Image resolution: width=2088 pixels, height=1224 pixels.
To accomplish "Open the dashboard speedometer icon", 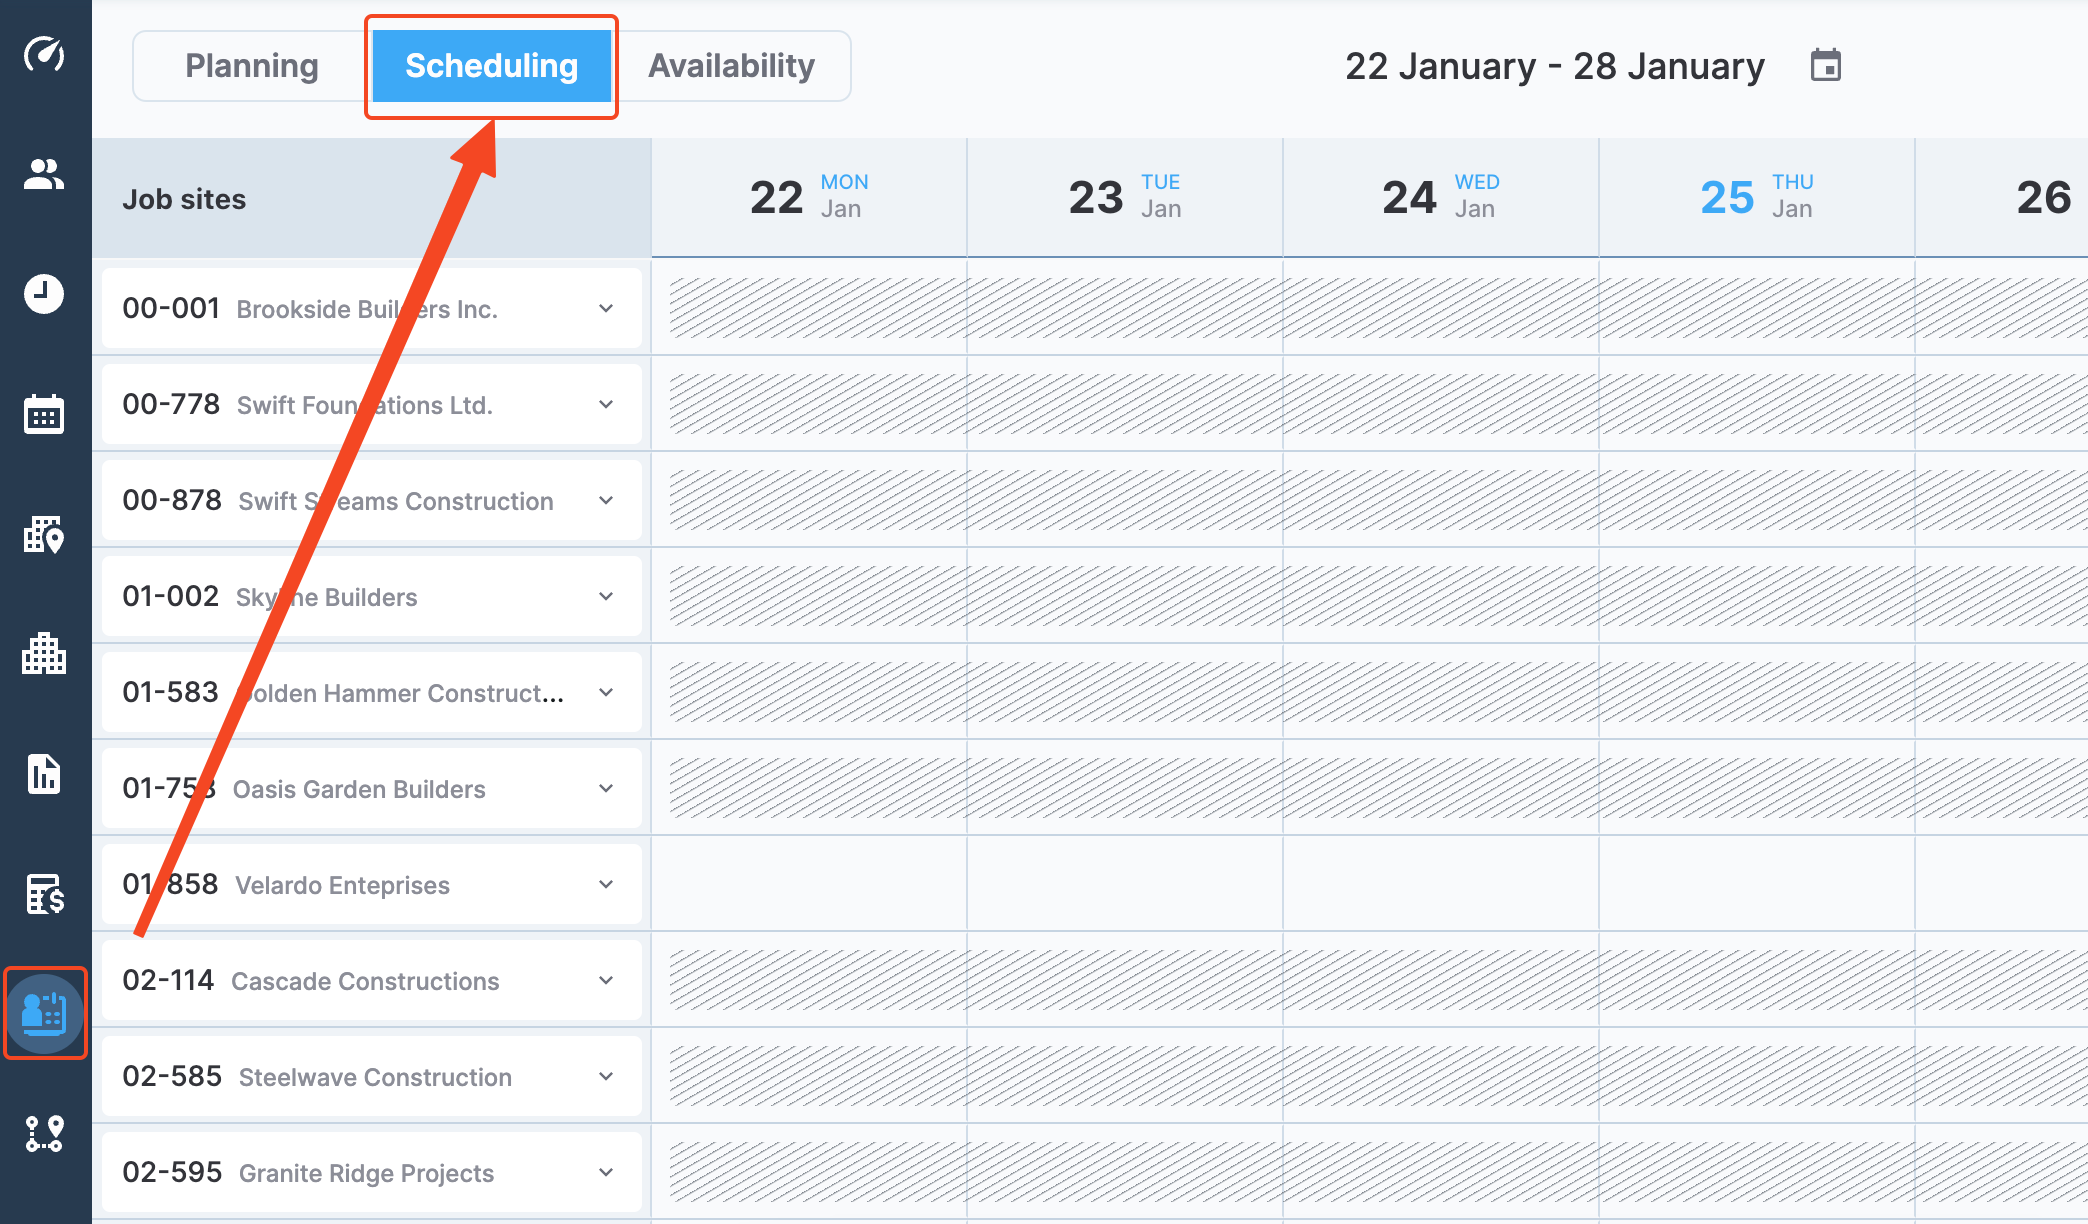I will click(x=44, y=54).
